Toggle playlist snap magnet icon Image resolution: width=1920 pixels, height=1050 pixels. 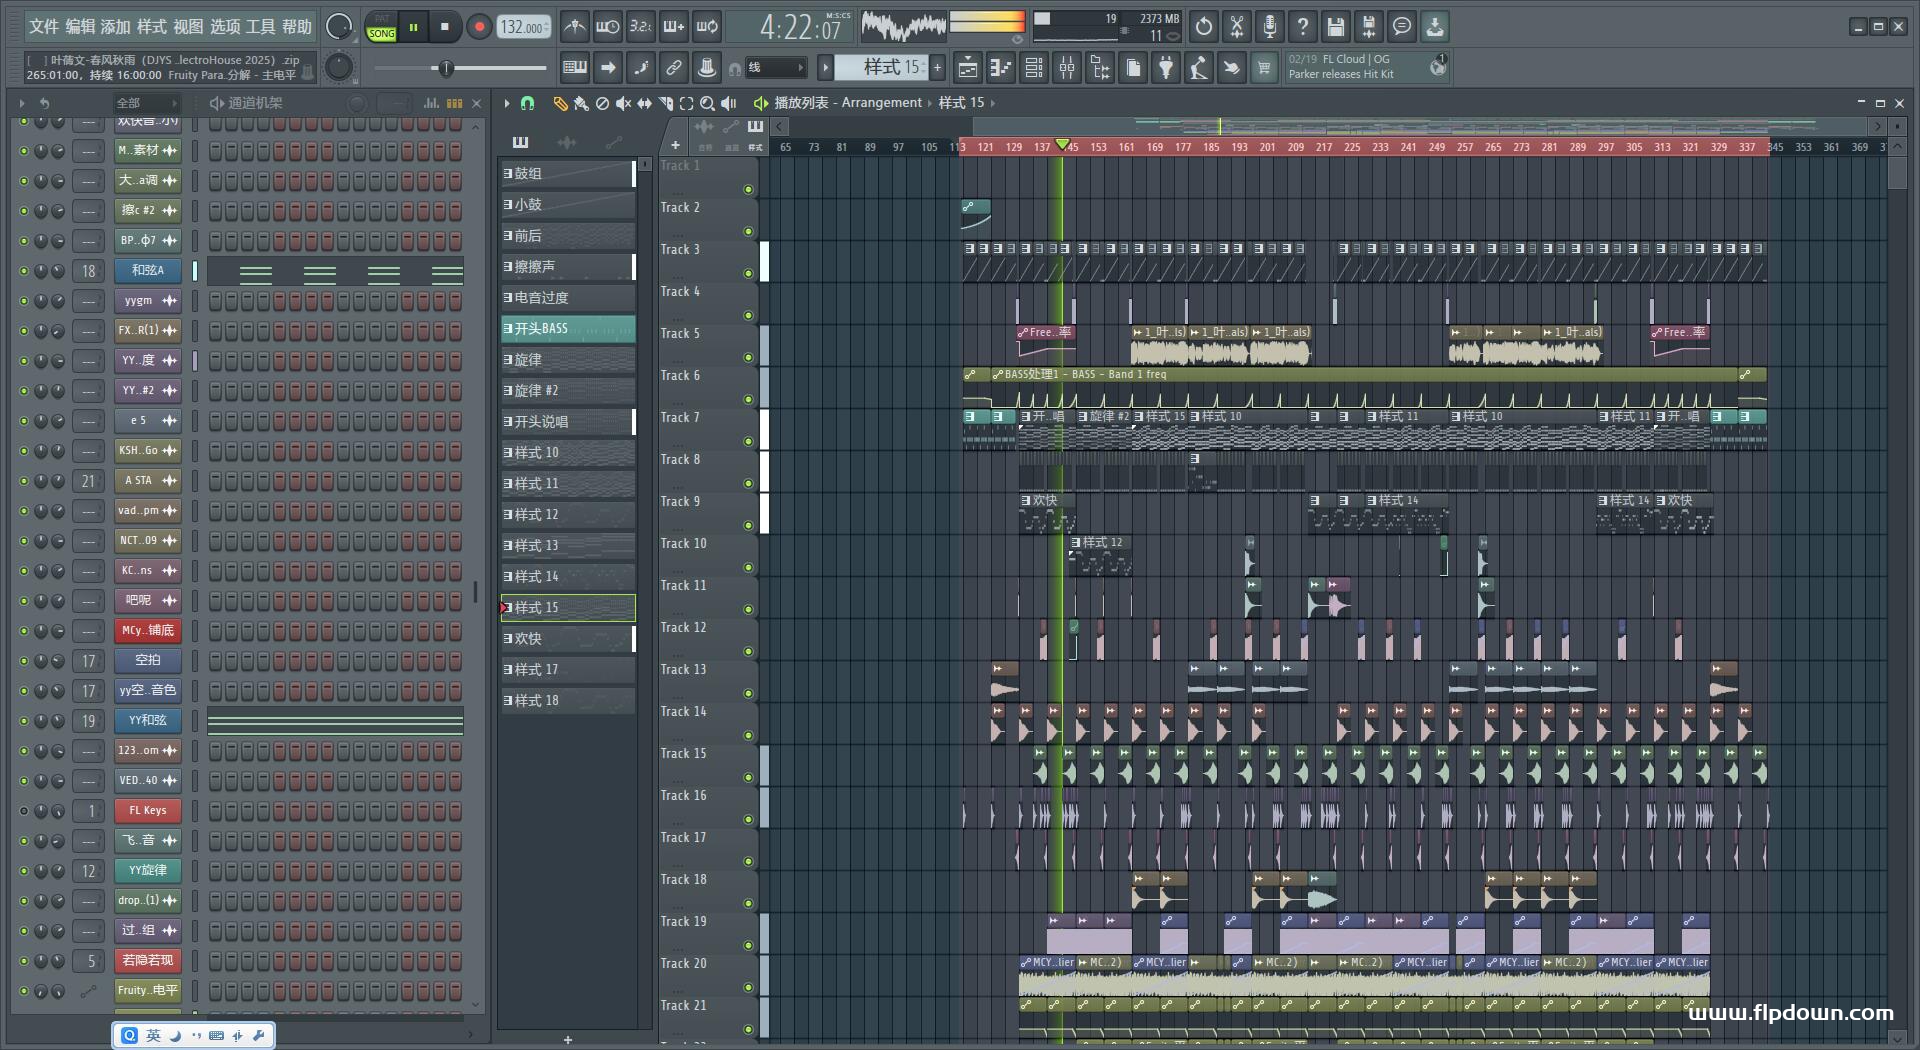pos(528,103)
